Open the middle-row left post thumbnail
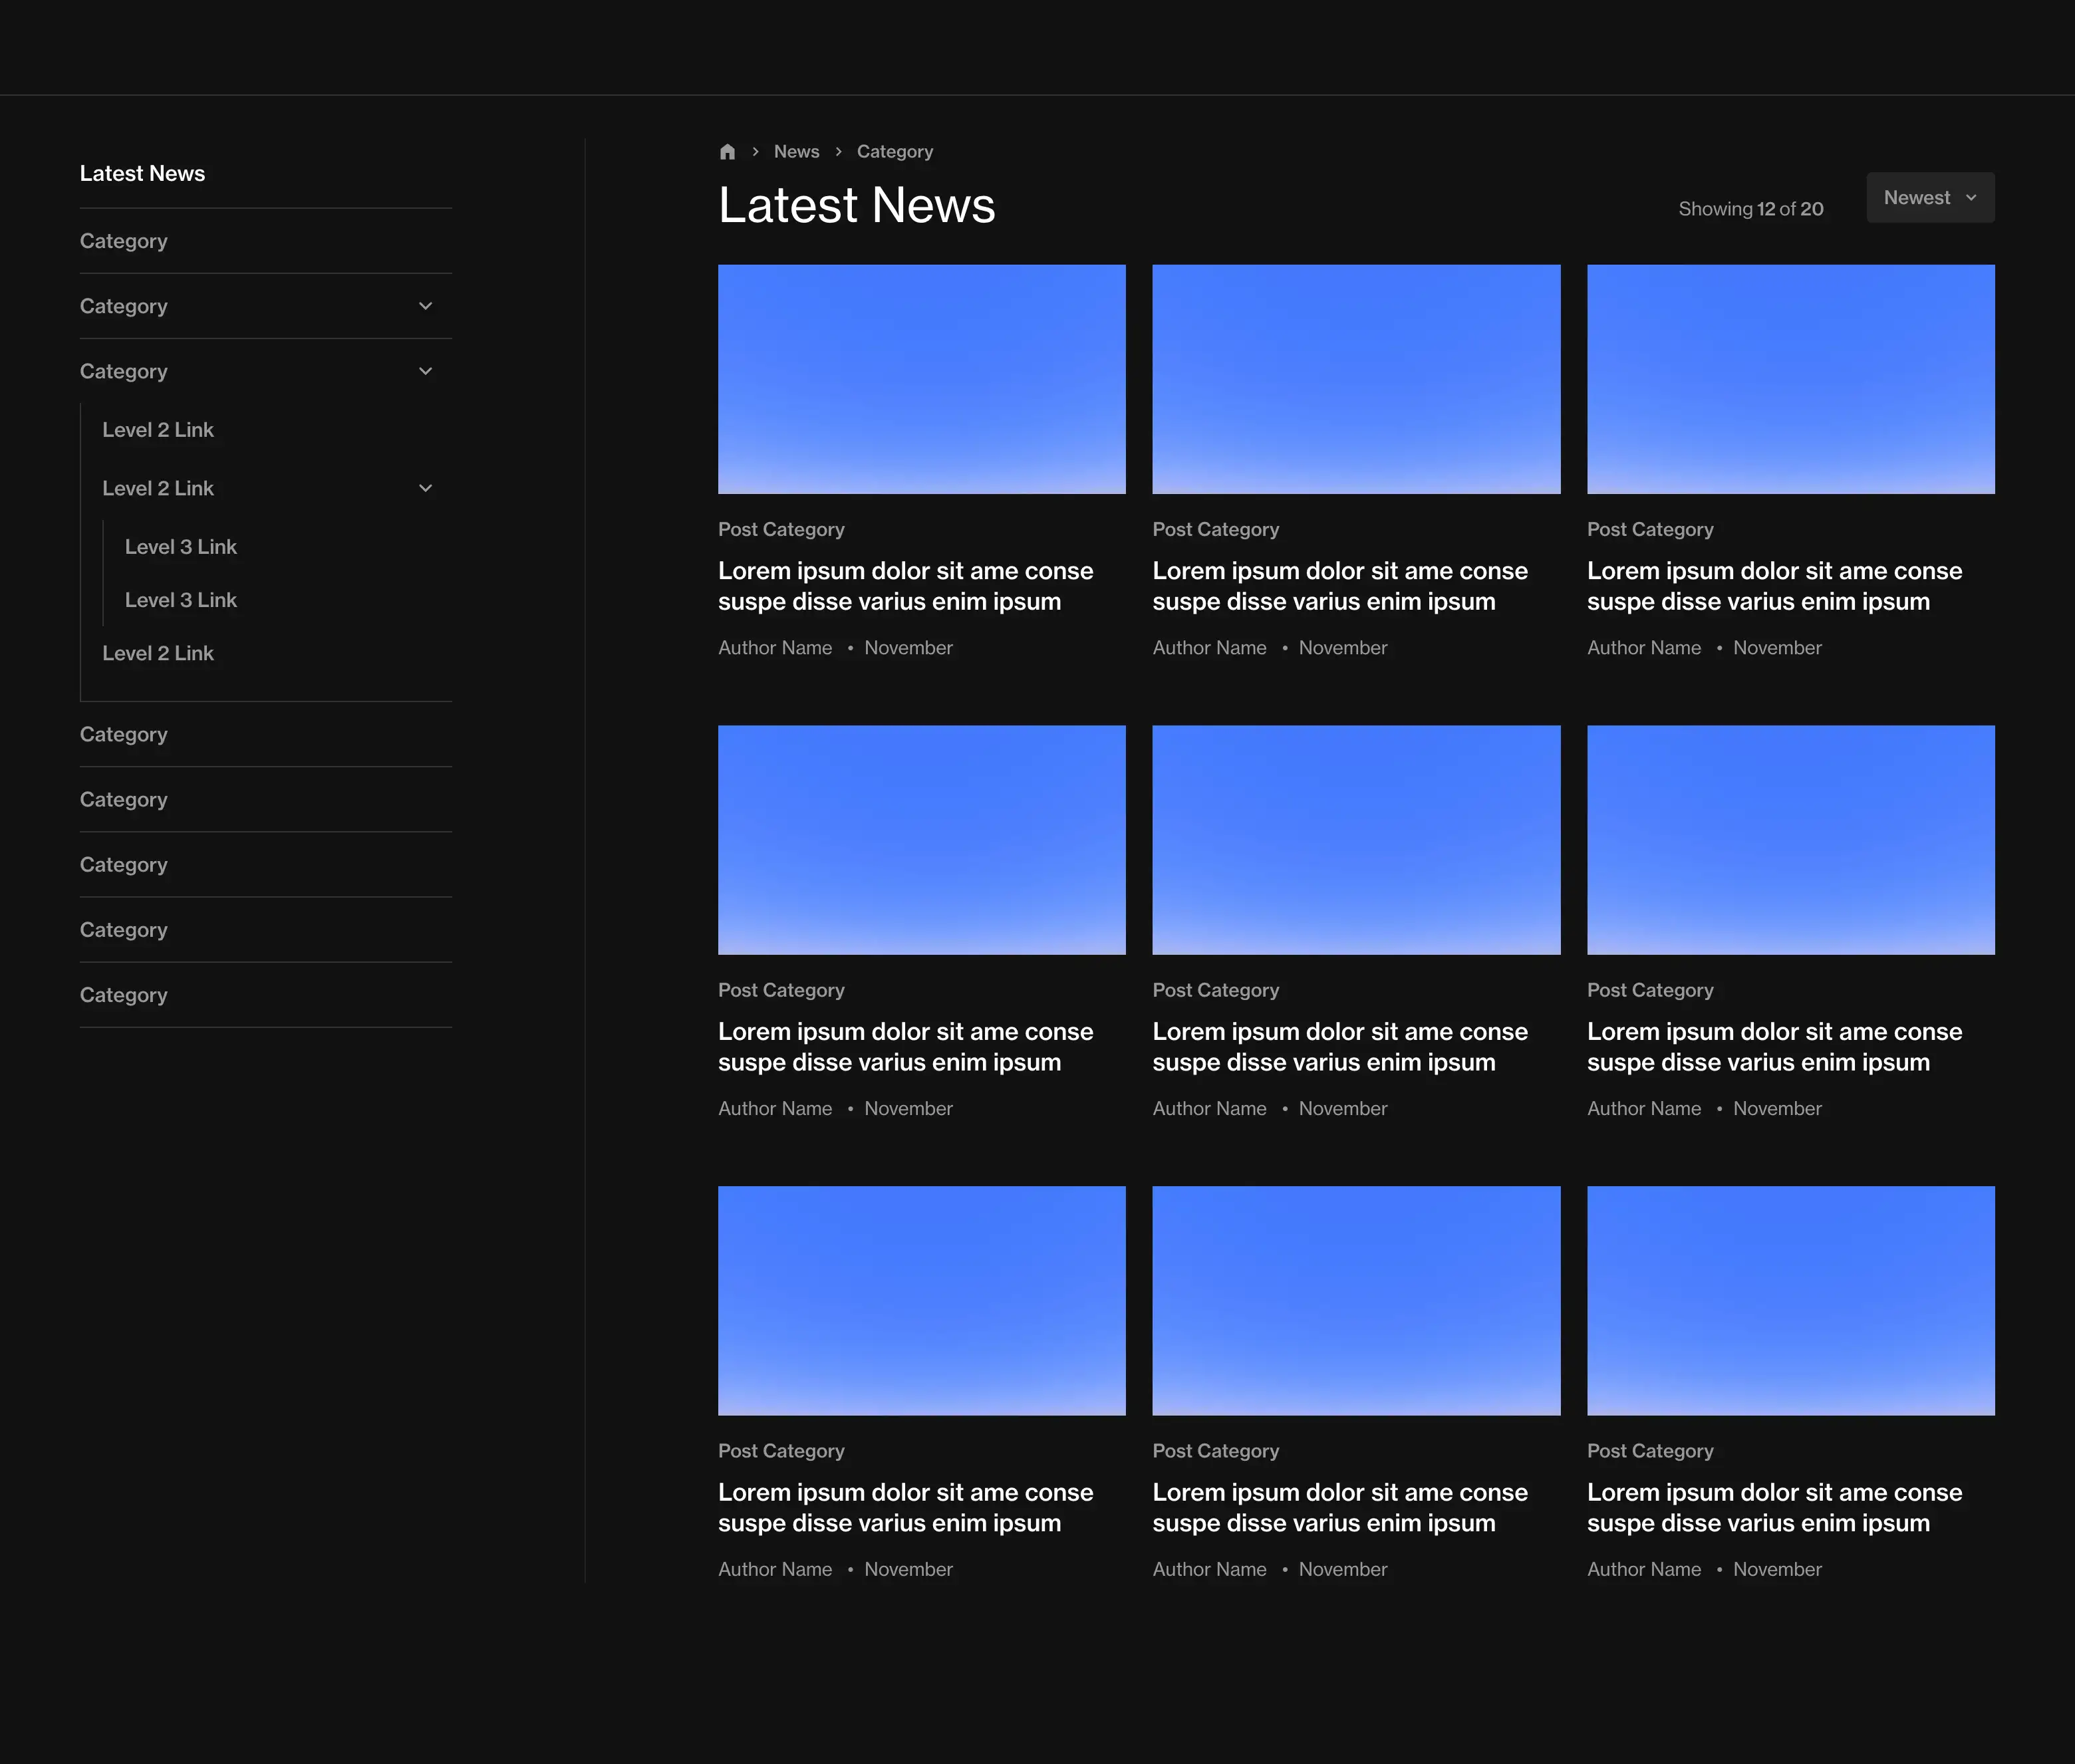 tap(921, 840)
